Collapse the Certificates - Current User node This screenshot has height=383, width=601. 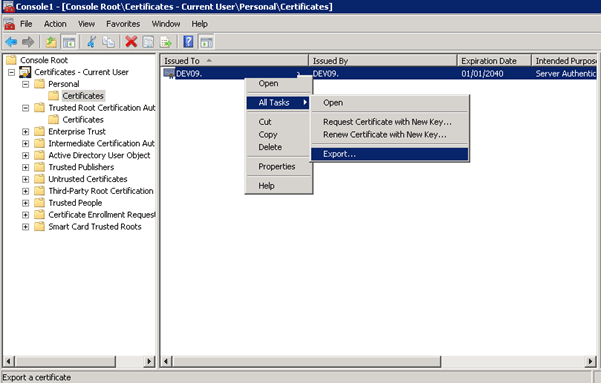(x=11, y=72)
